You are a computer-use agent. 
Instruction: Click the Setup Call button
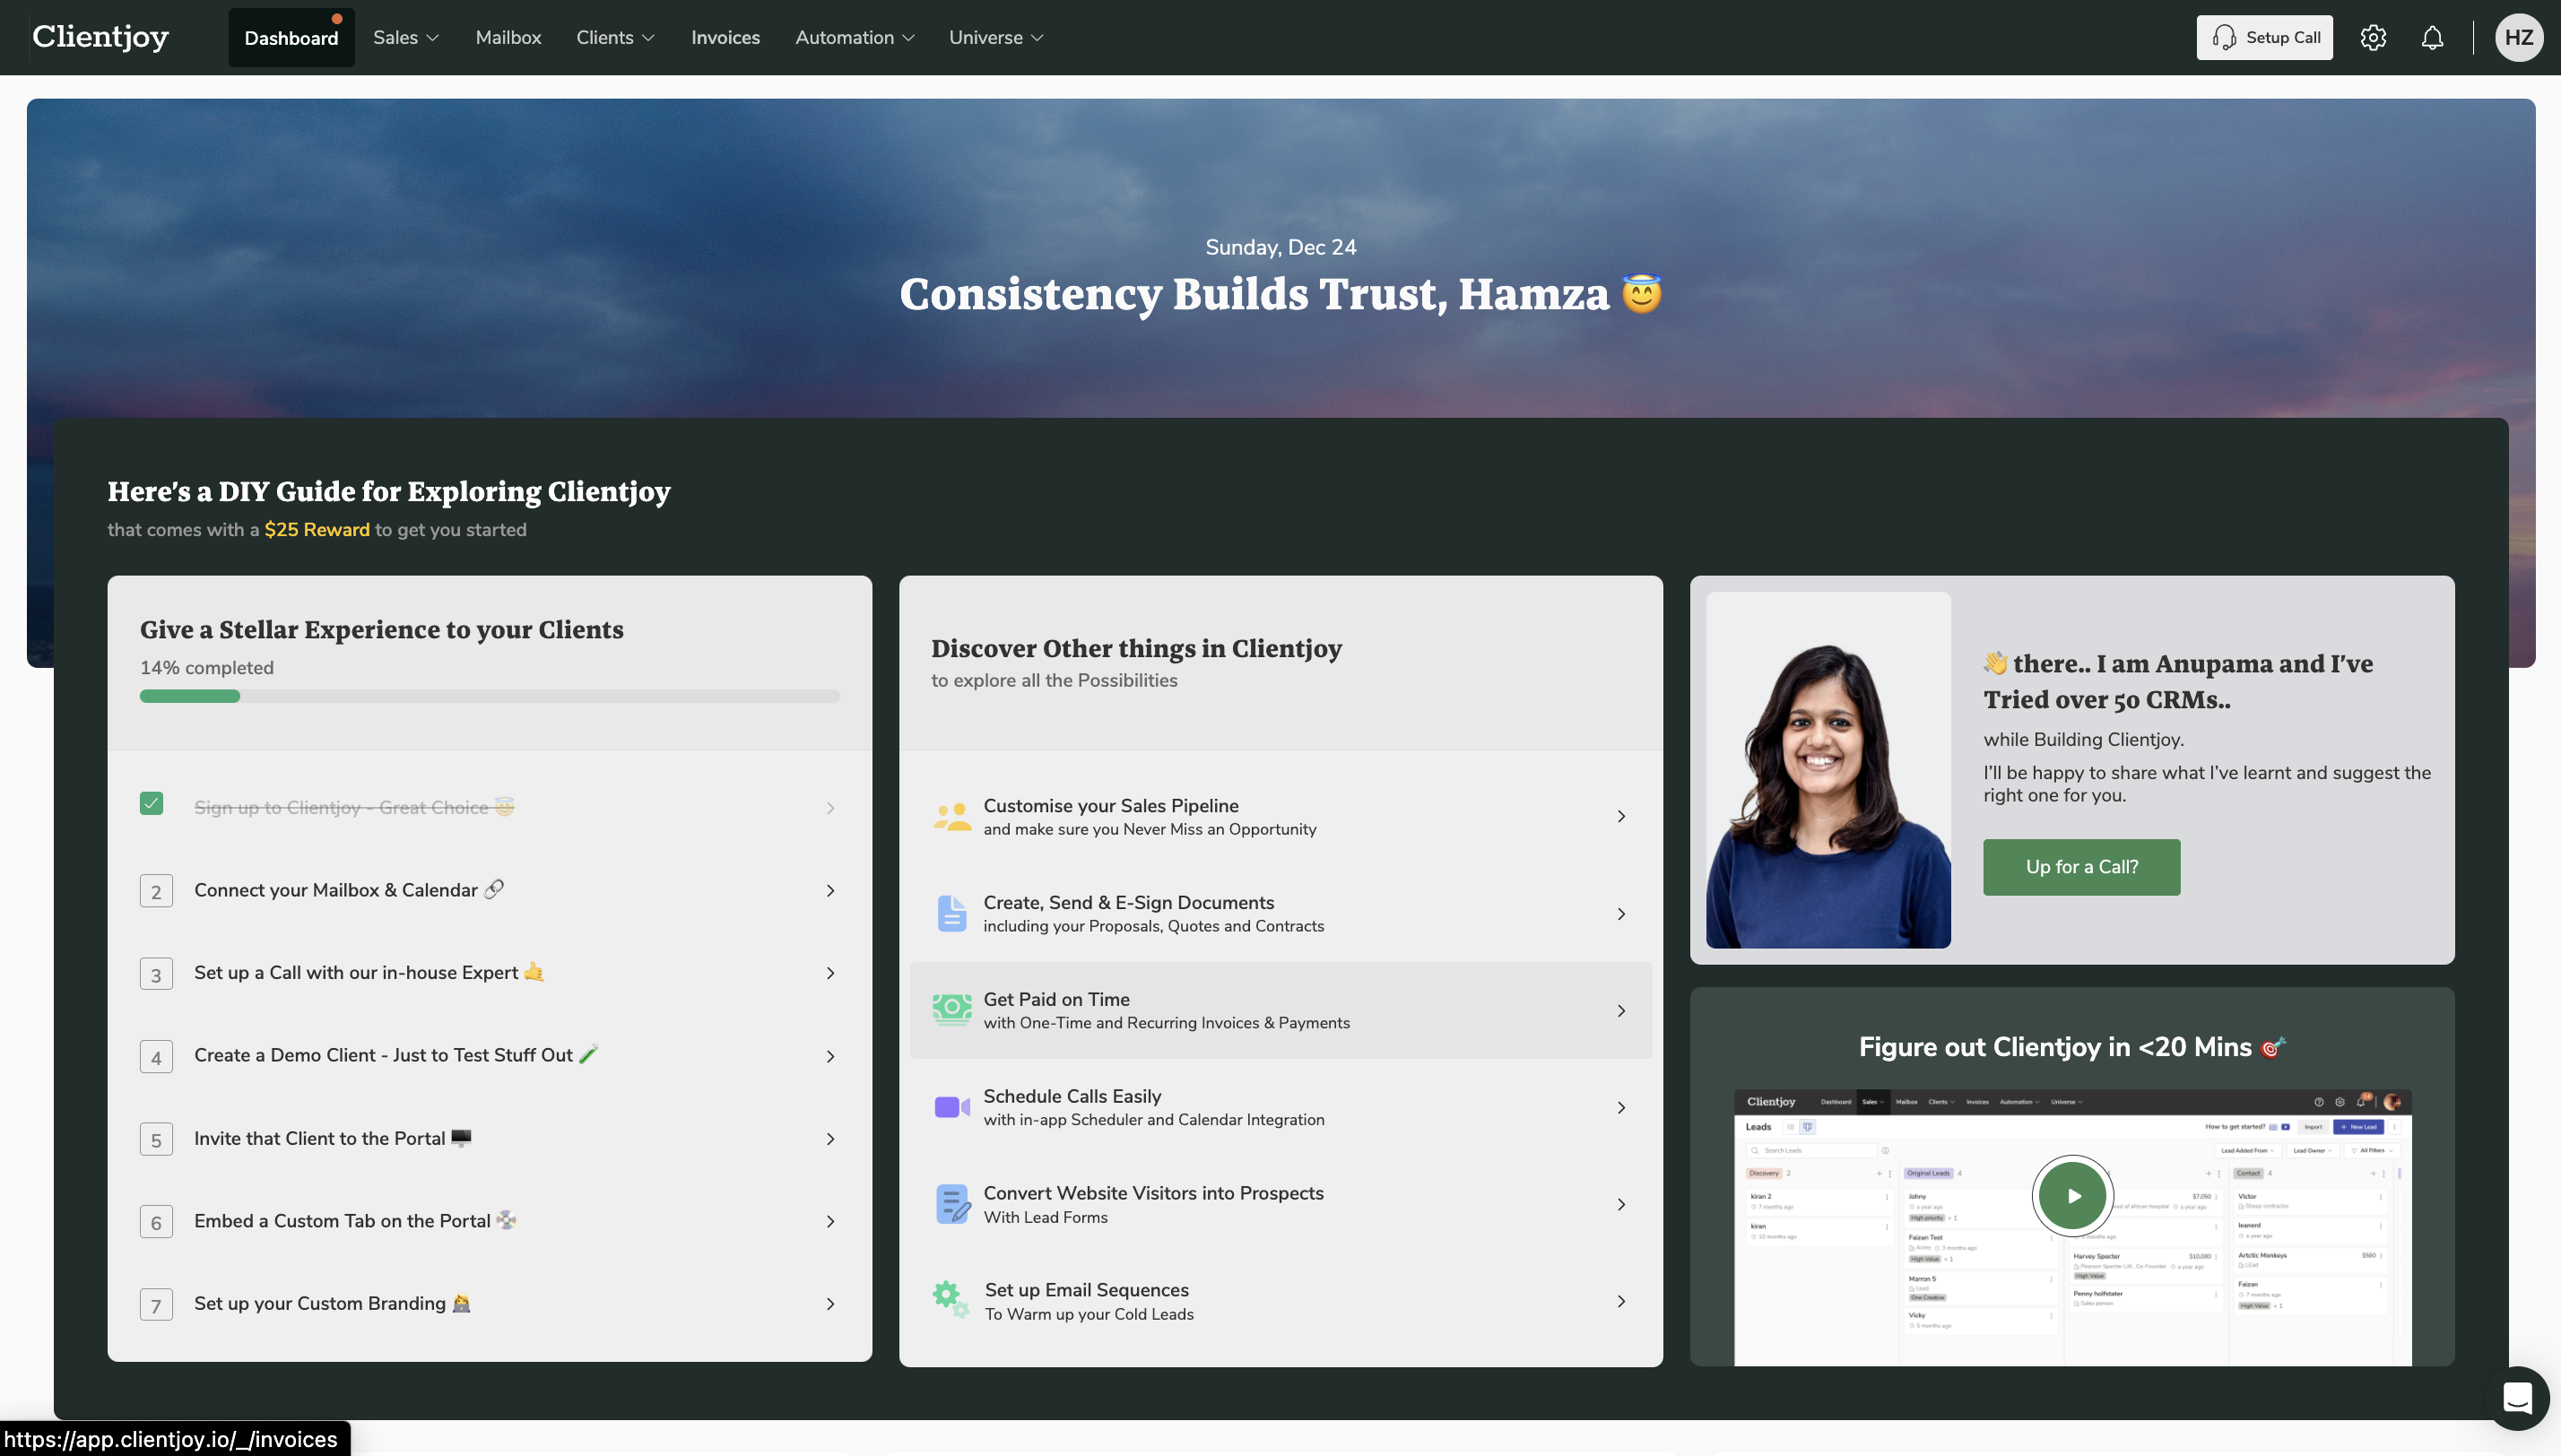(2264, 38)
